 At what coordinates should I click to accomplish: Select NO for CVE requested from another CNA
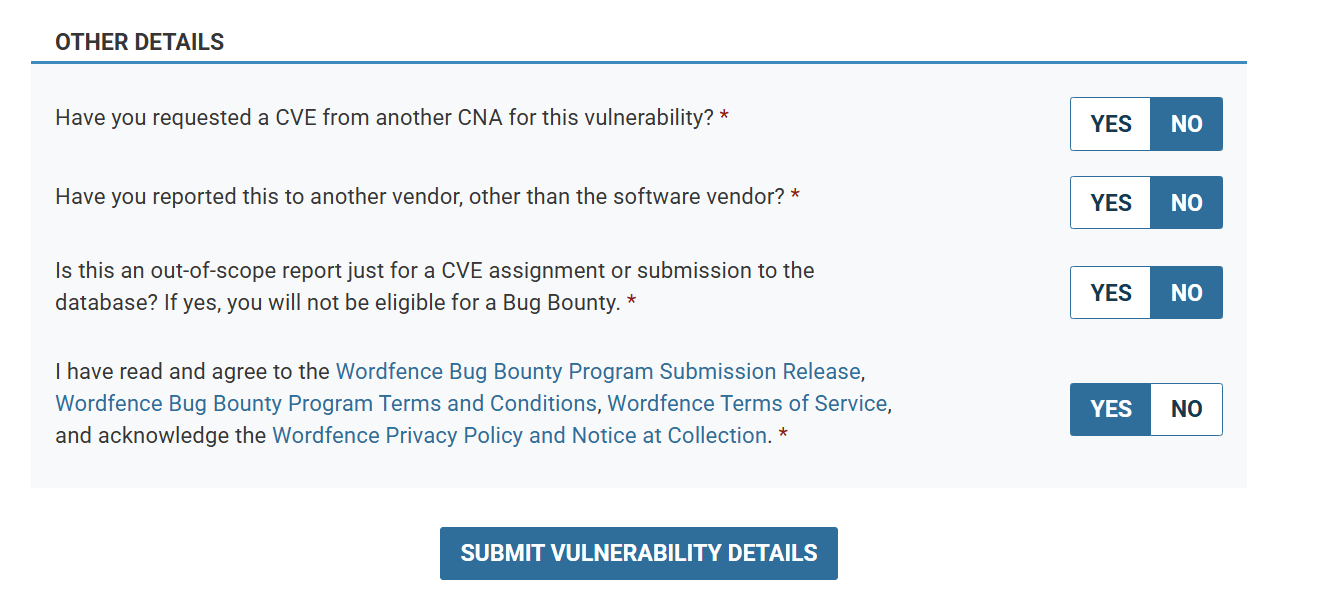[x=1186, y=124]
